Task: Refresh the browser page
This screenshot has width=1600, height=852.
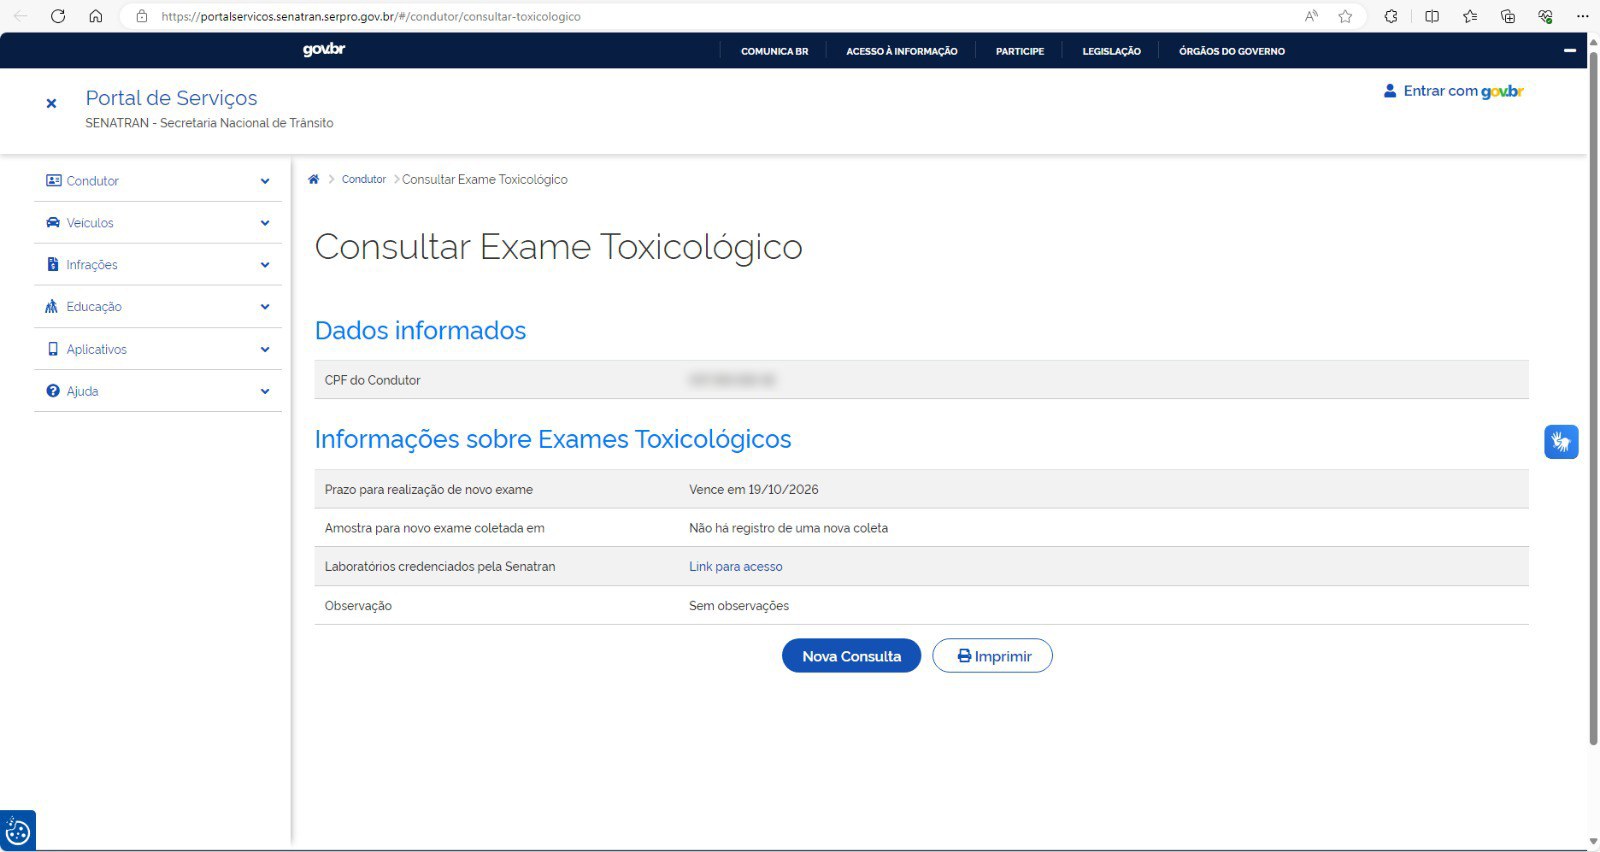Action: (x=58, y=16)
